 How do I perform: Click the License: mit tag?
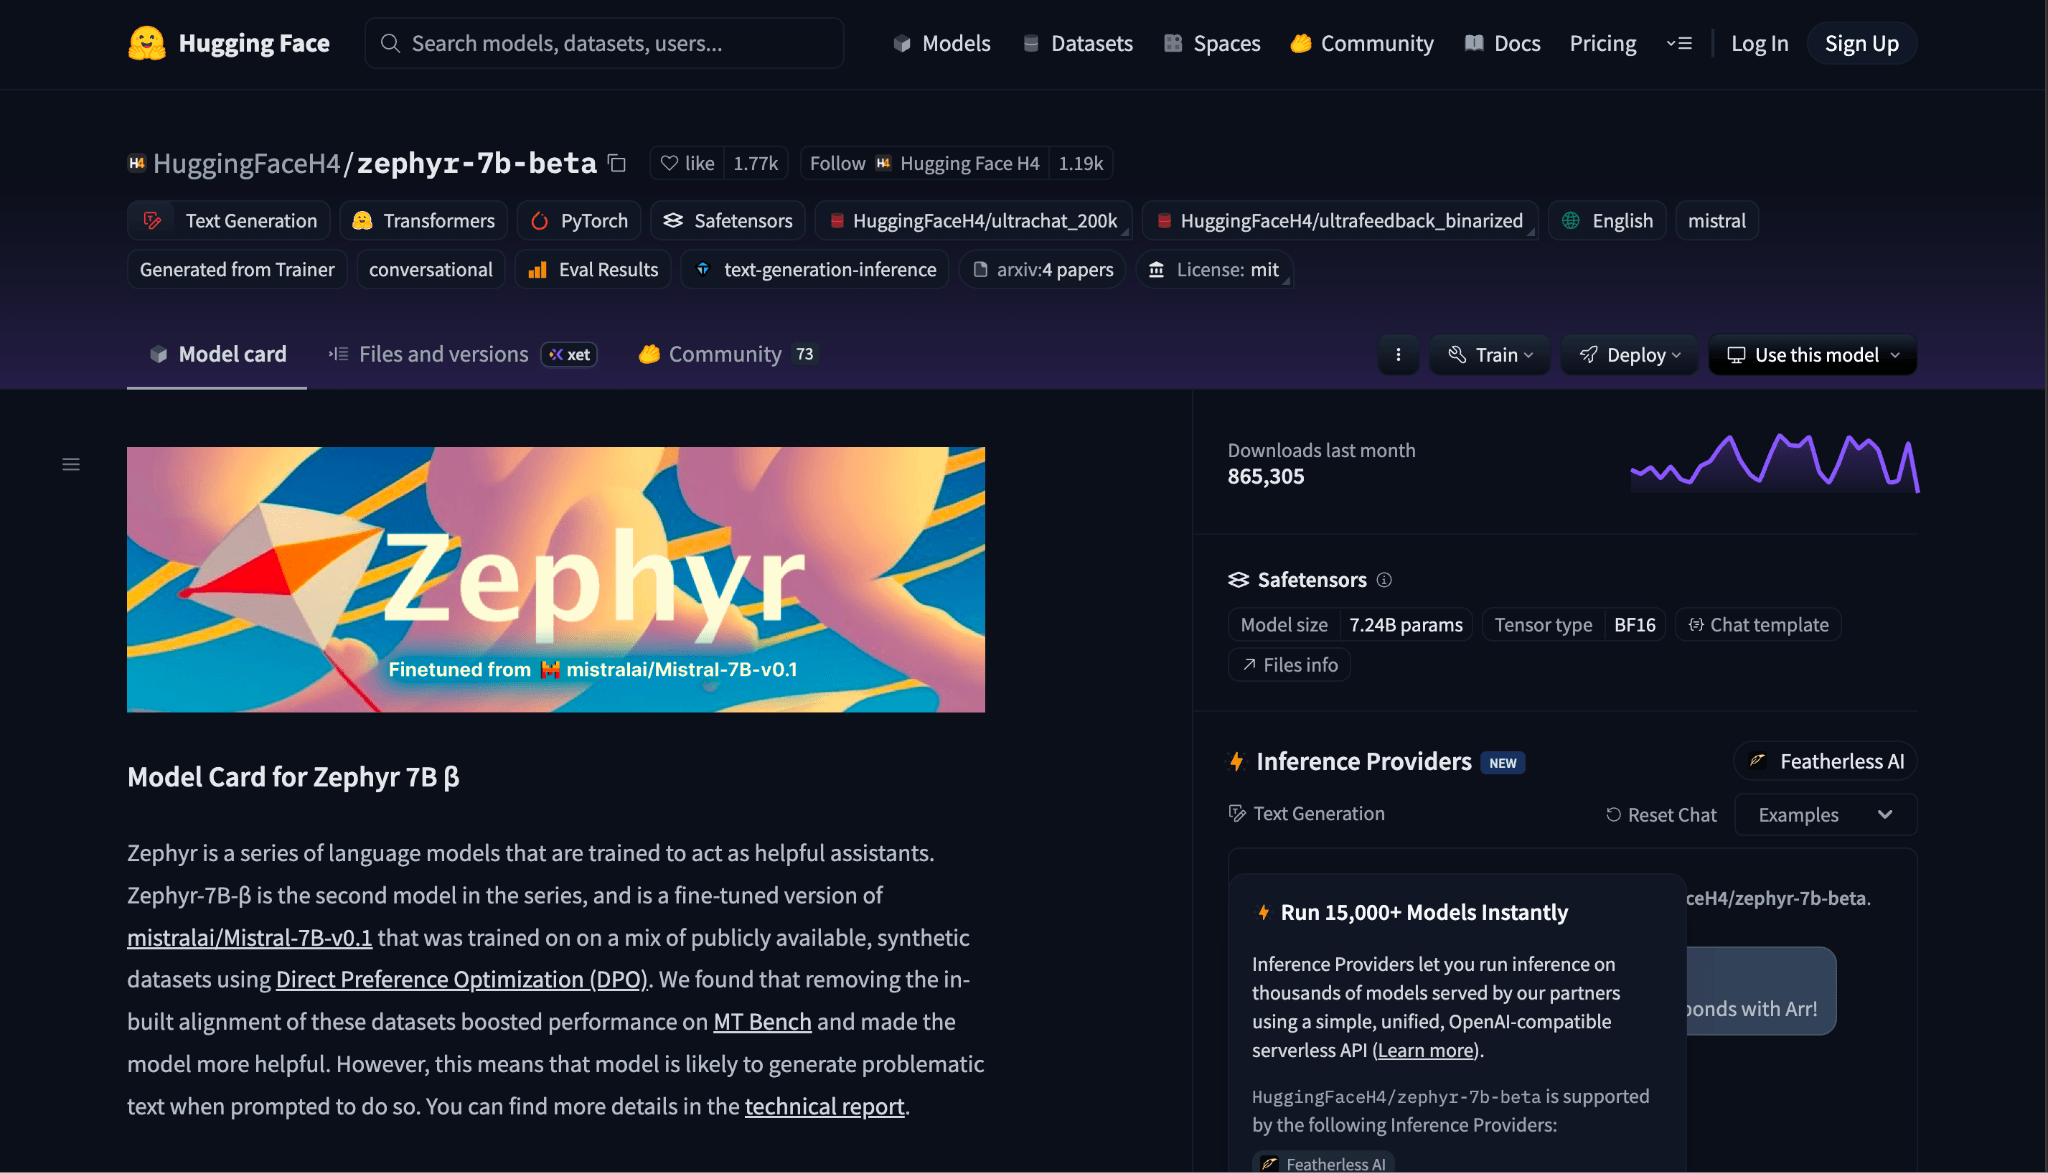[1214, 269]
